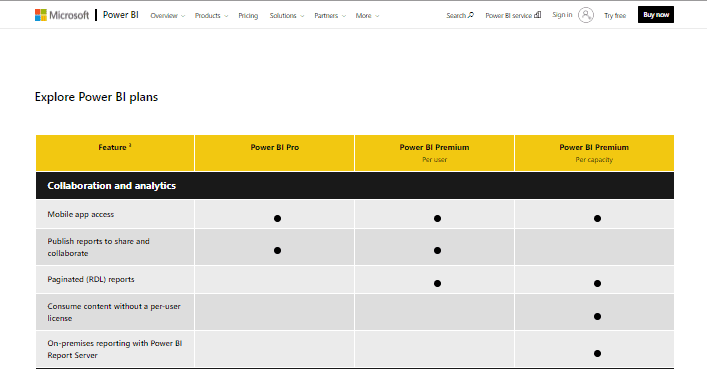Open the Power BI service chart icon
This screenshot has width=707, height=369.
click(x=537, y=15)
